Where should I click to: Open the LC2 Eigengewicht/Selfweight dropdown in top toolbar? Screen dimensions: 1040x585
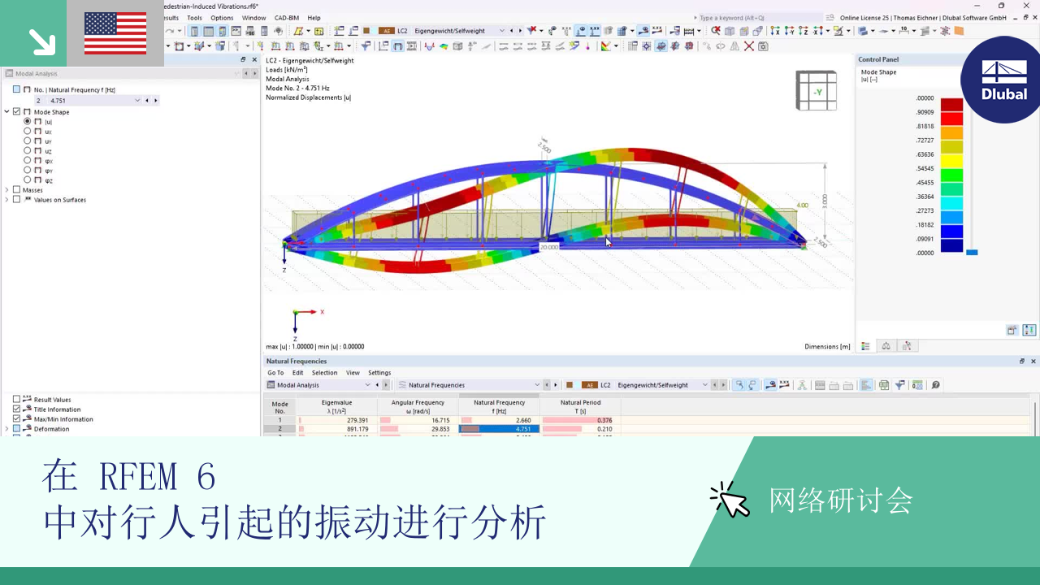(501, 31)
